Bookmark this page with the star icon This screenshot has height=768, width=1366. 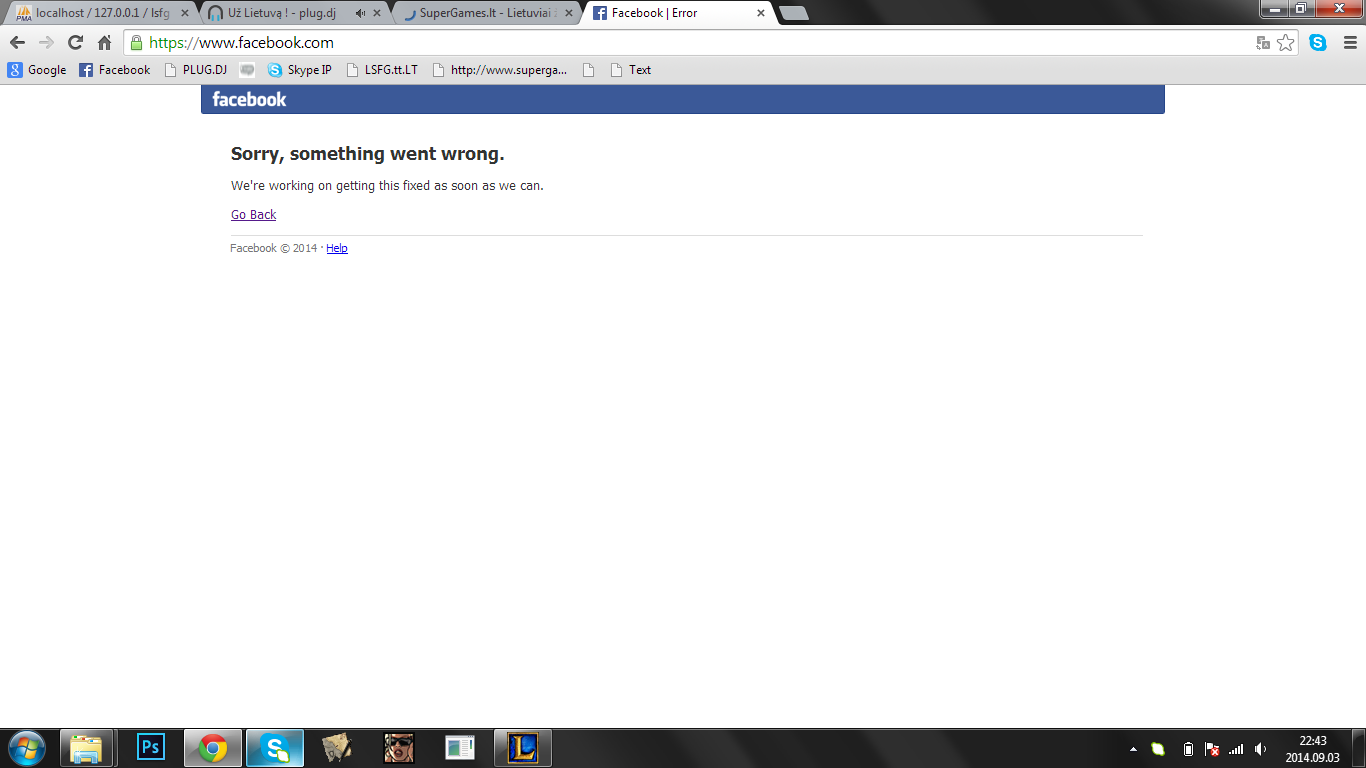pyautogui.click(x=1285, y=43)
